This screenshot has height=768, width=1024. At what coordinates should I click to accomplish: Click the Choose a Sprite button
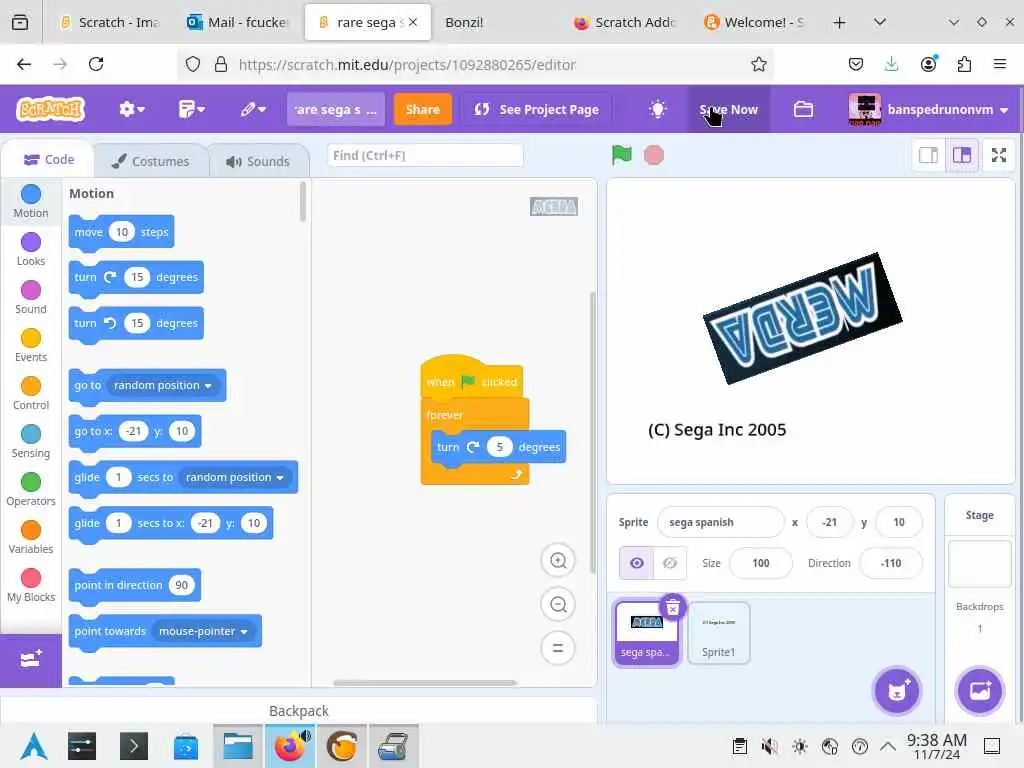point(897,691)
